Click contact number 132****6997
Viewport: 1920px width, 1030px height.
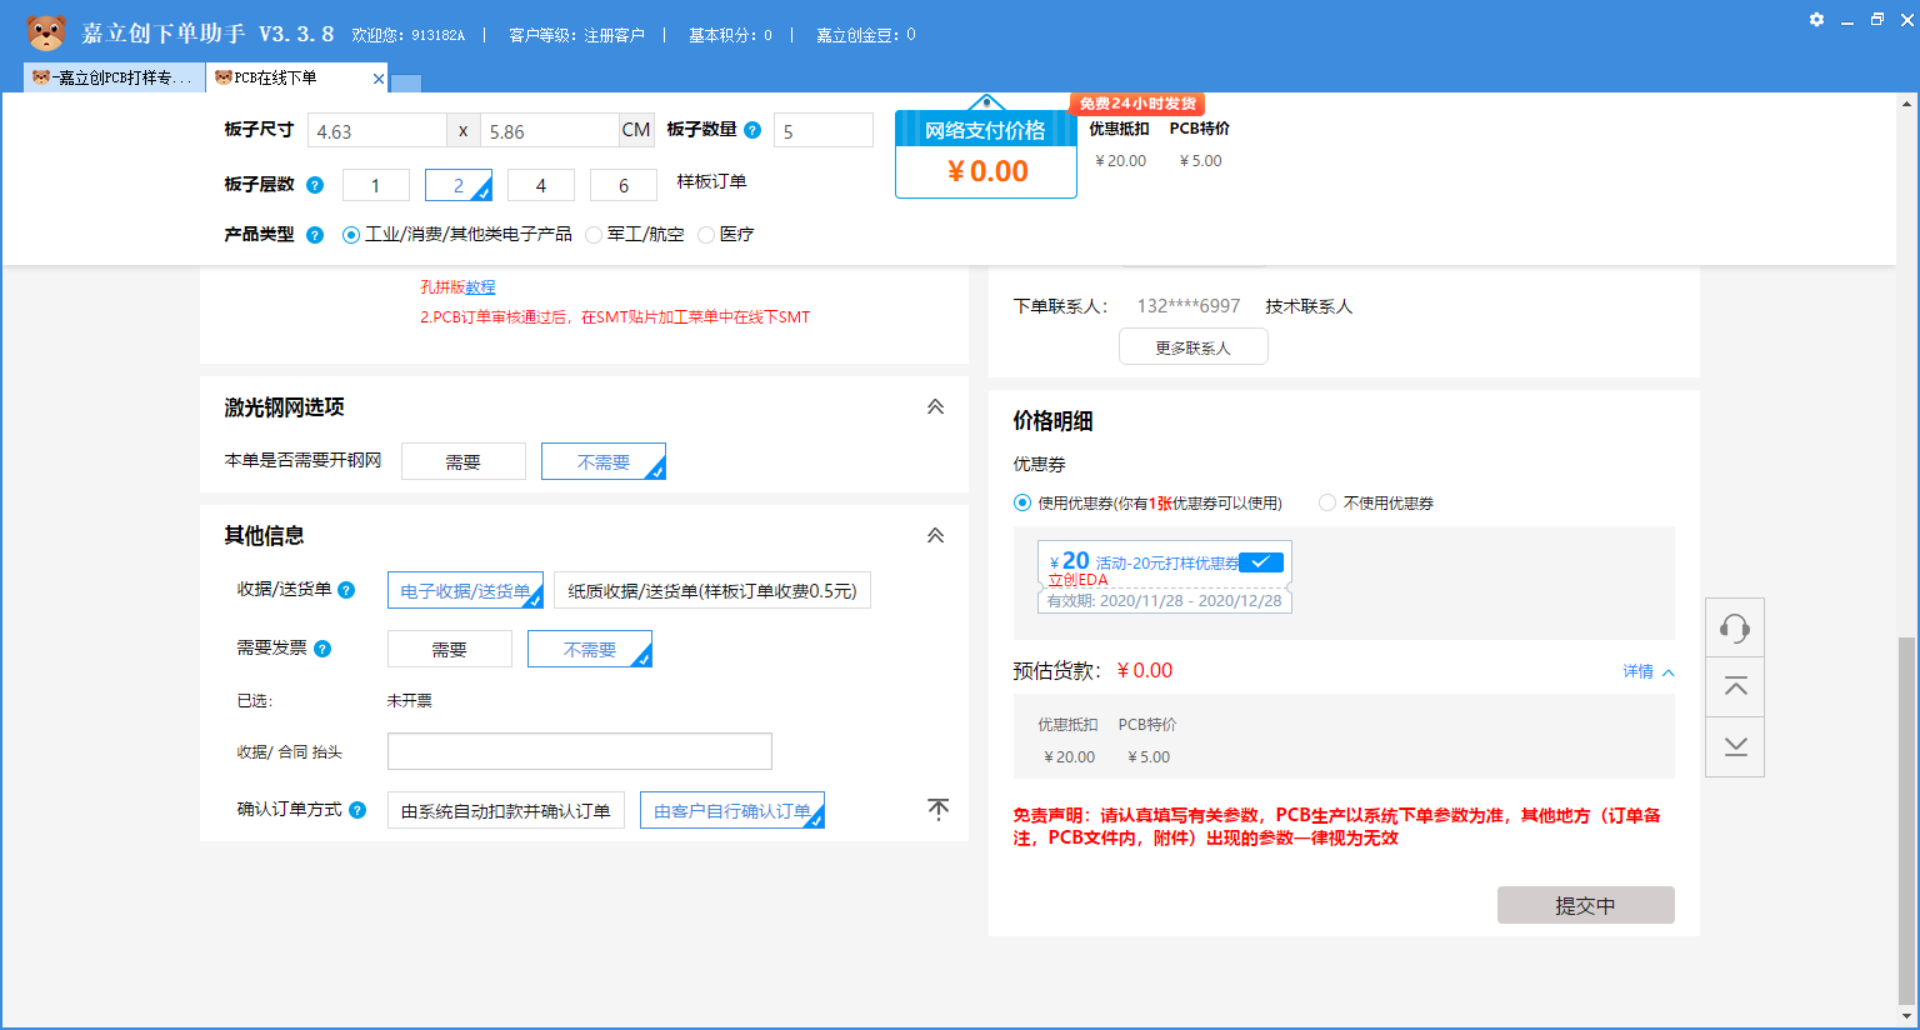click(x=1188, y=306)
